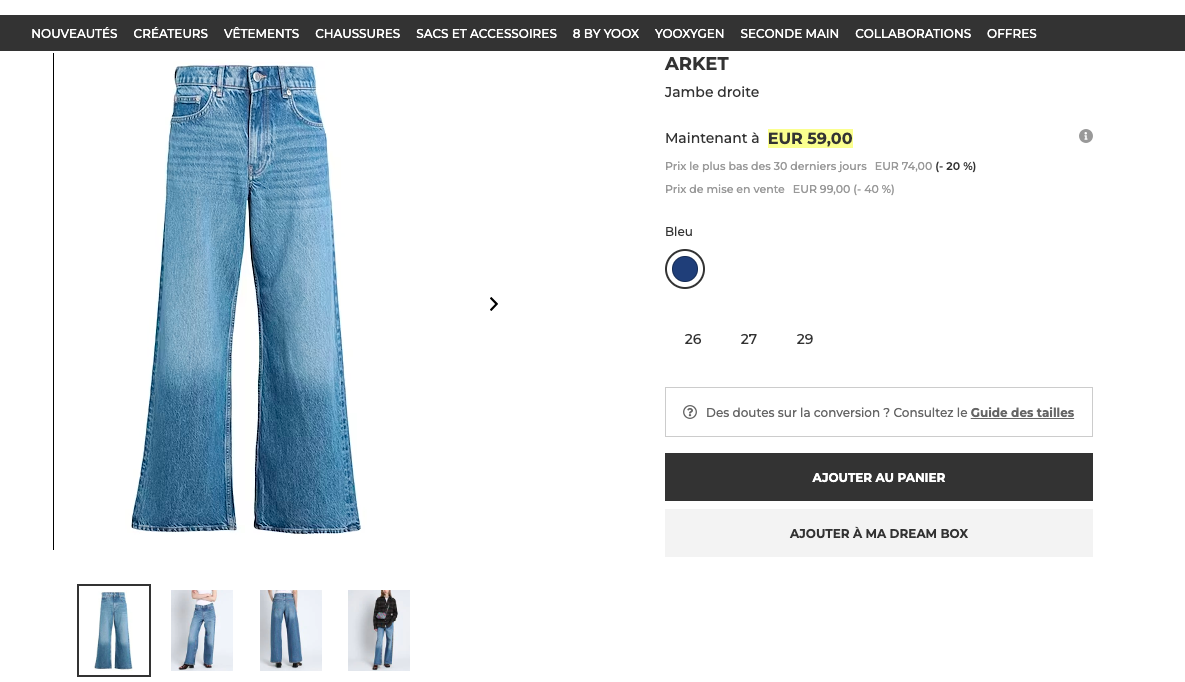The image size is (1185, 682).
Task: Open the Chaussures menu
Action: (x=357, y=33)
